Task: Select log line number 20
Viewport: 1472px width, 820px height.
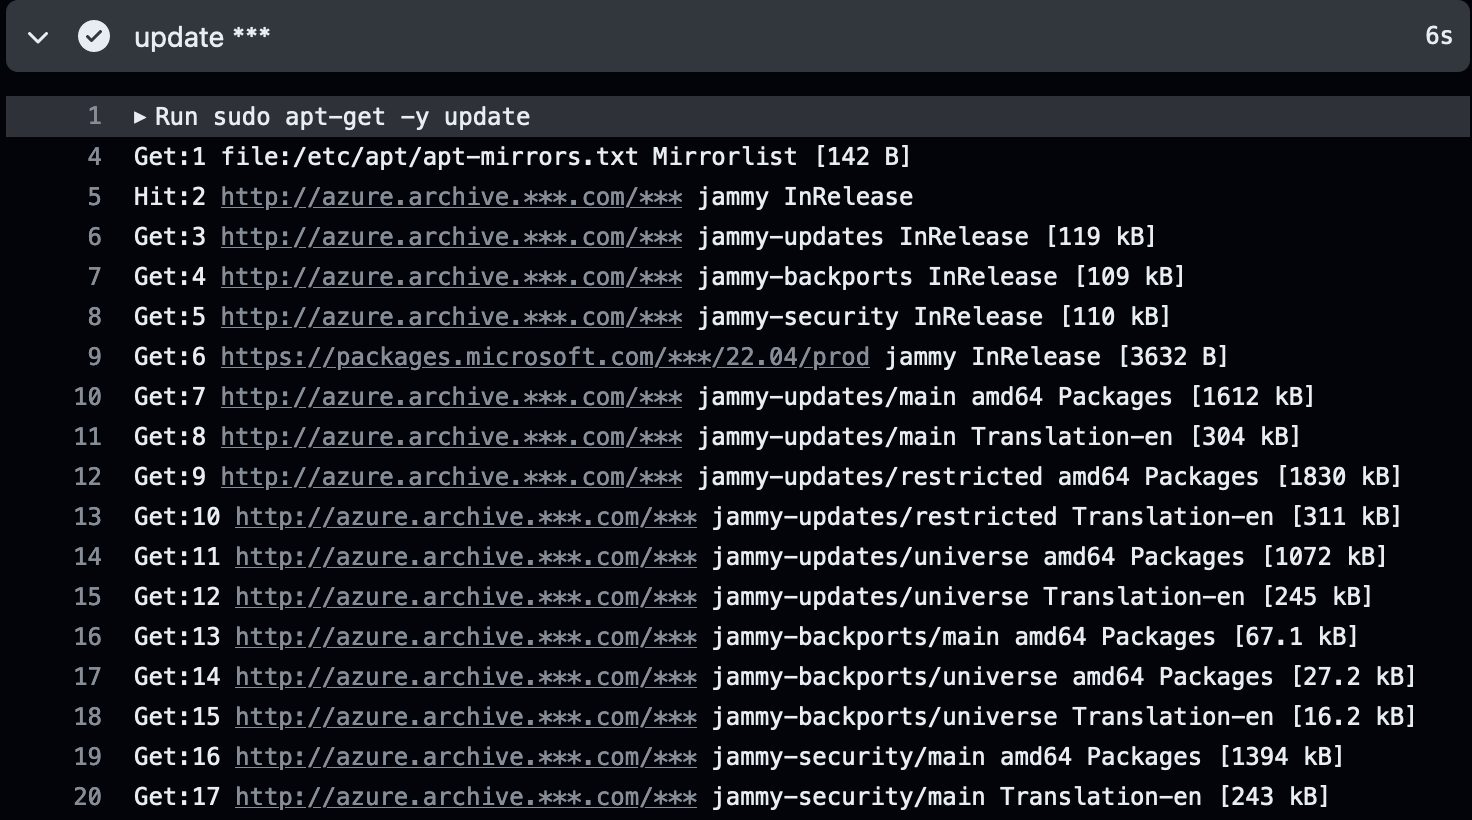Action: (88, 797)
